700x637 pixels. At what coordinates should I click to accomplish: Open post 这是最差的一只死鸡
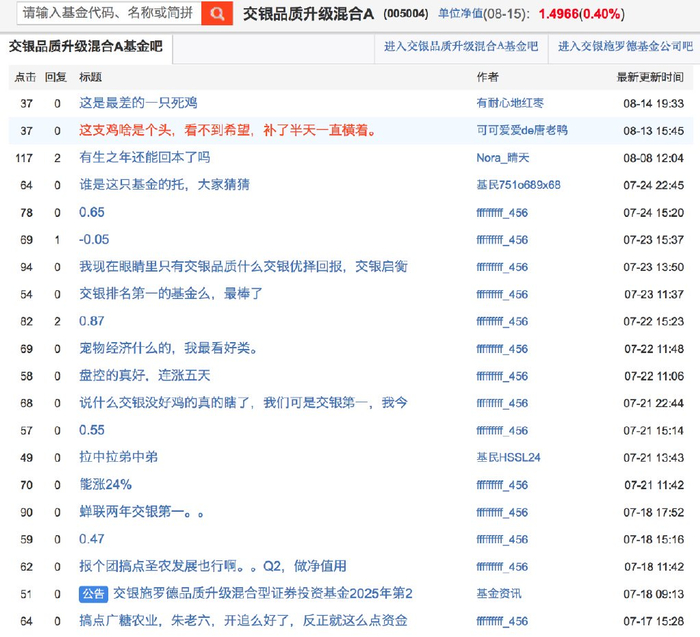tap(138, 103)
